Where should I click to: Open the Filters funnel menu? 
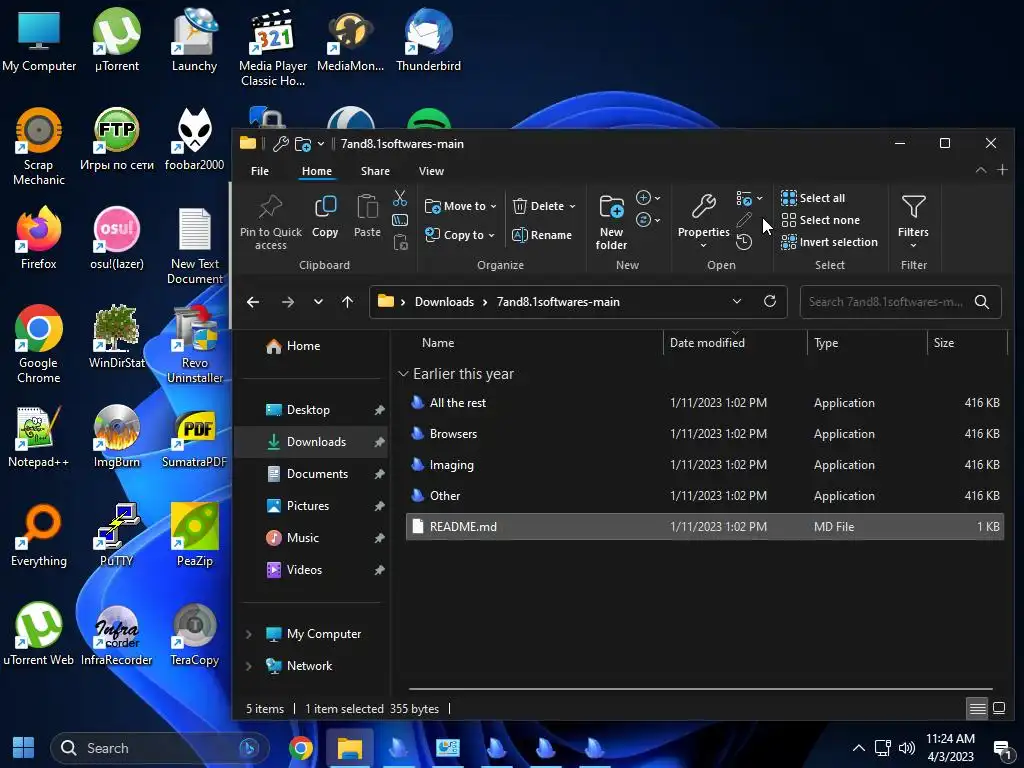pos(913,221)
